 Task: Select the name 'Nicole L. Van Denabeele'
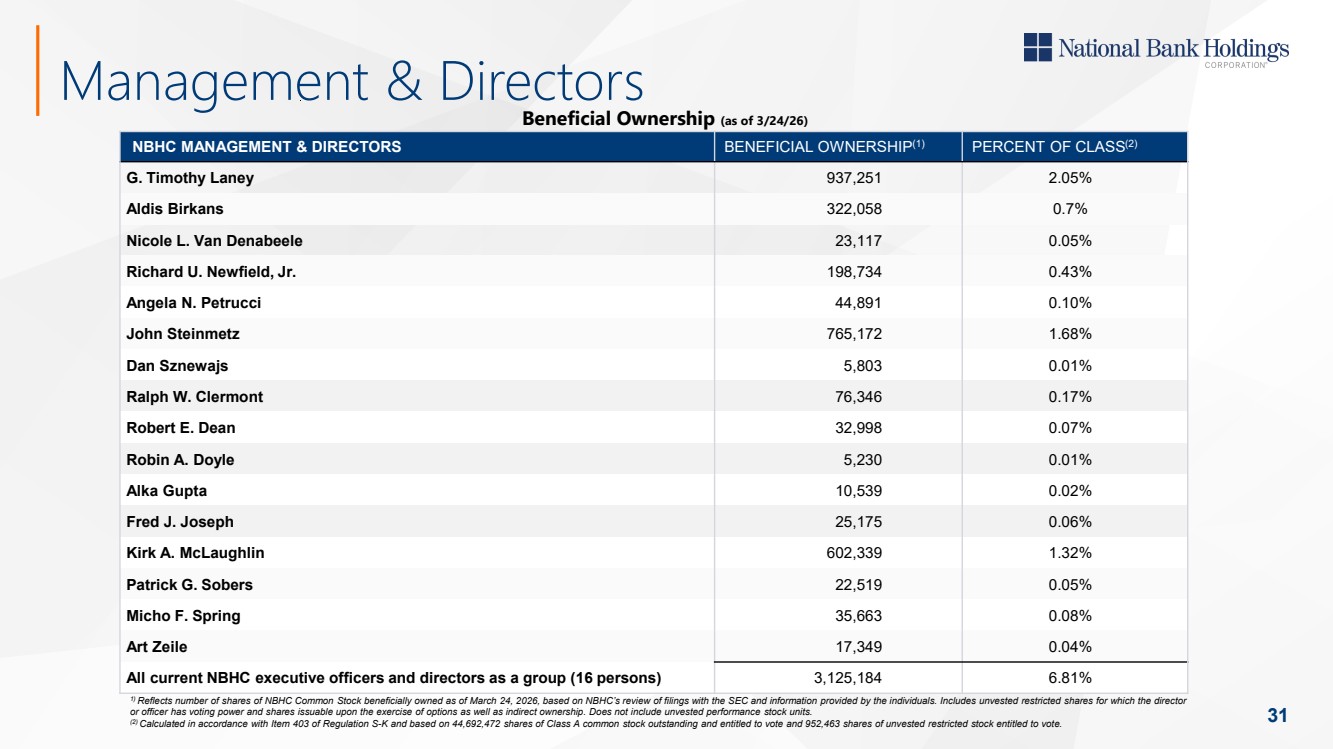tap(215, 241)
